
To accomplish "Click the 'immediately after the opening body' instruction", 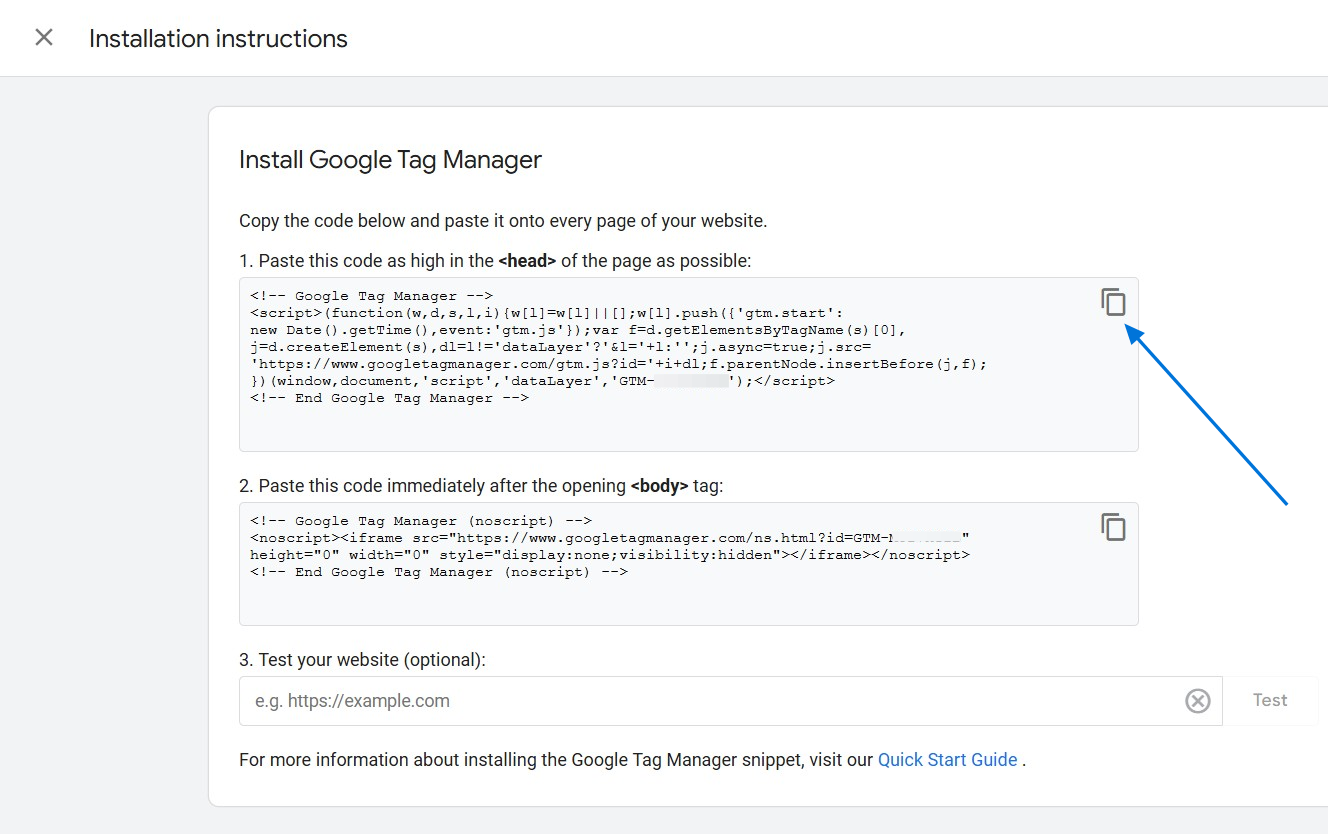I will coord(481,486).
